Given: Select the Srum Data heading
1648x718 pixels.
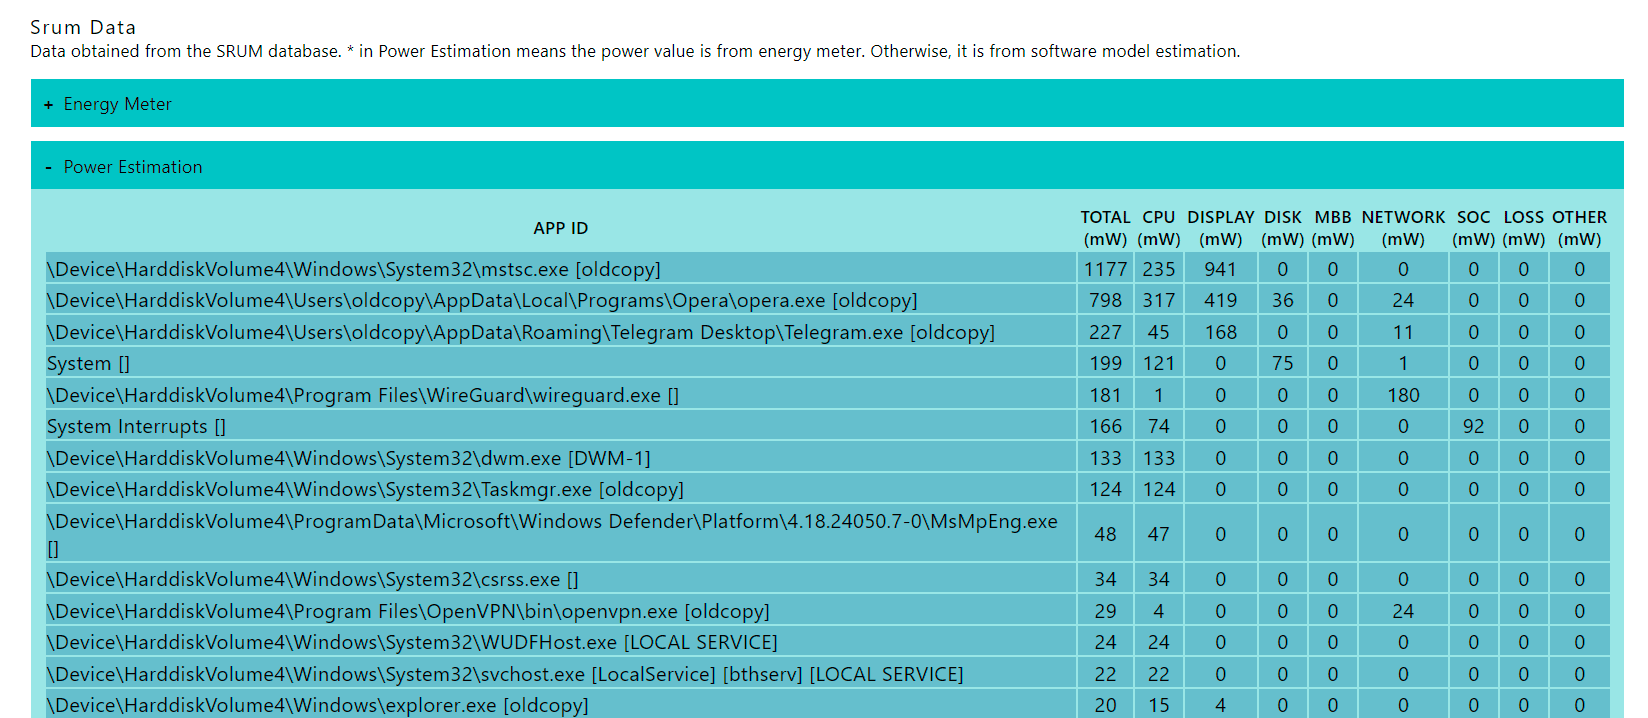Looking at the screenshot, I should tap(83, 27).
